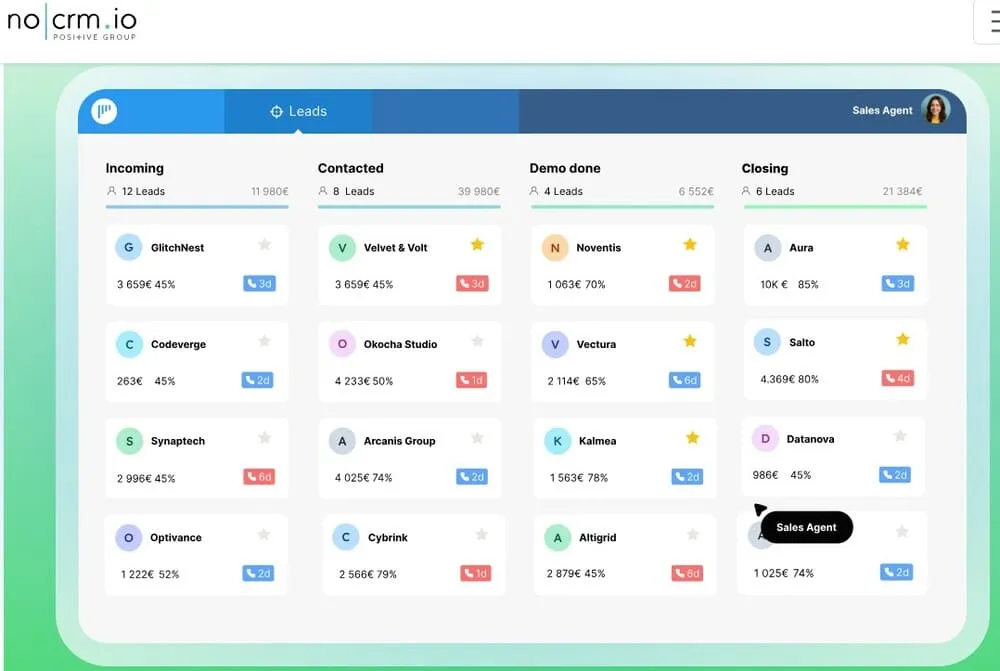
Task: Open the Sales Agent profile avatar
Action: [936, 110]
